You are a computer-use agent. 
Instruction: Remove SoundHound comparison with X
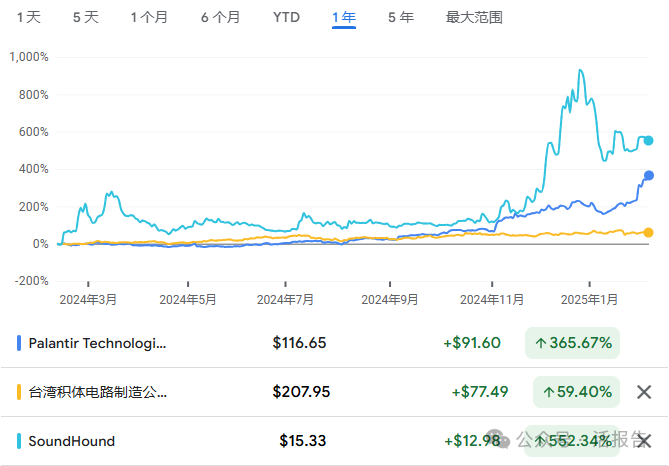click(644, 441)
